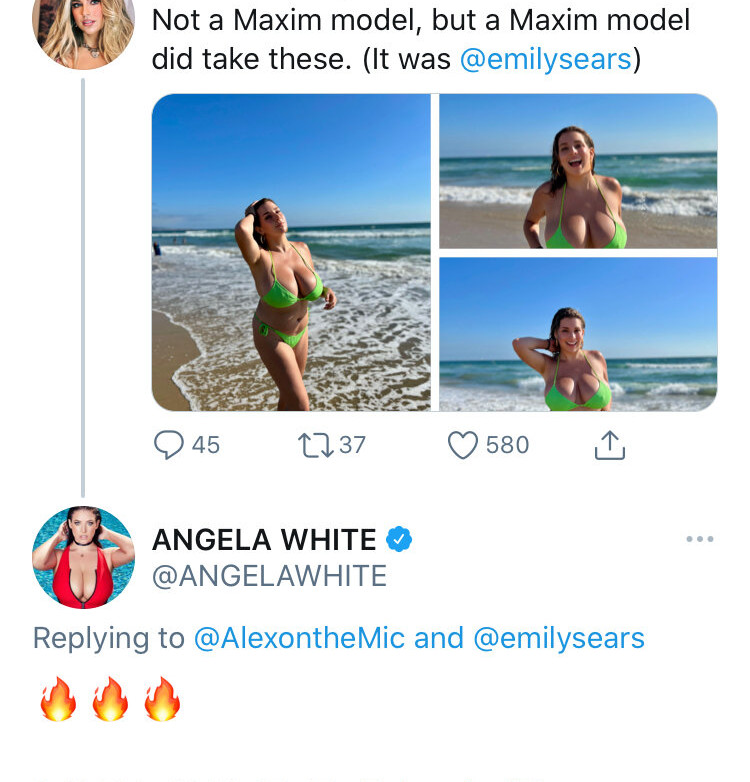Open the @ANGELAWHITE handle
750x782 pixels.
(x=269, y=576)
